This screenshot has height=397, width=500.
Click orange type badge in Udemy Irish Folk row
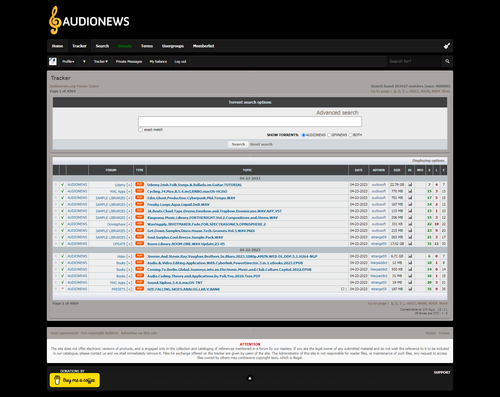coord(139,184)
